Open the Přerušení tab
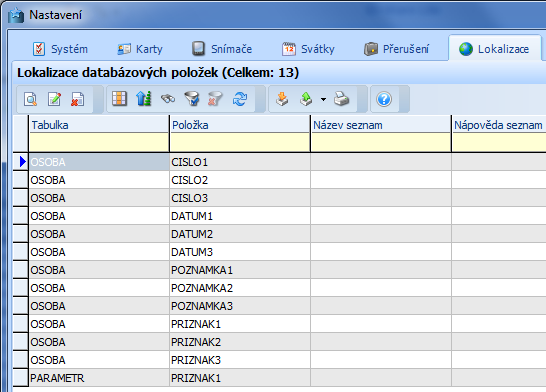The width and height of the screenshot is (546, 392). tap(397, 49)
